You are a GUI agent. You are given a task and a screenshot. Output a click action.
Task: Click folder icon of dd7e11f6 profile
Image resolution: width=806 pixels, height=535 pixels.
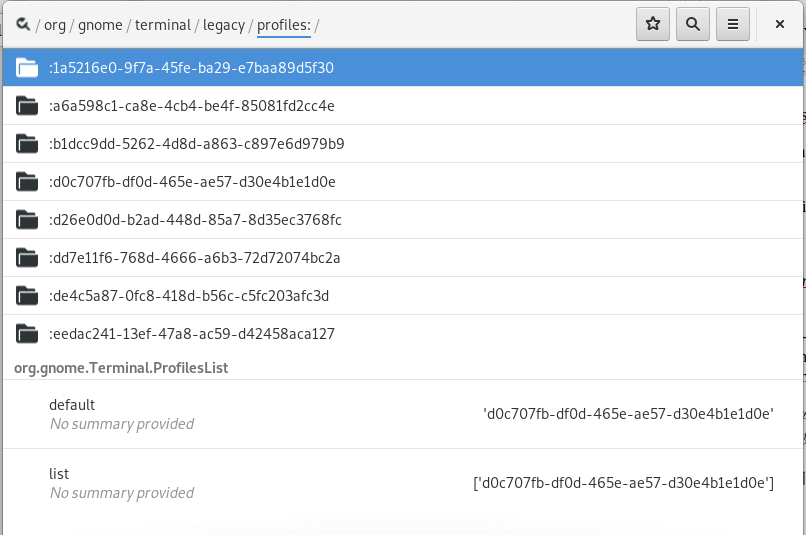click(x=27, y=257)
